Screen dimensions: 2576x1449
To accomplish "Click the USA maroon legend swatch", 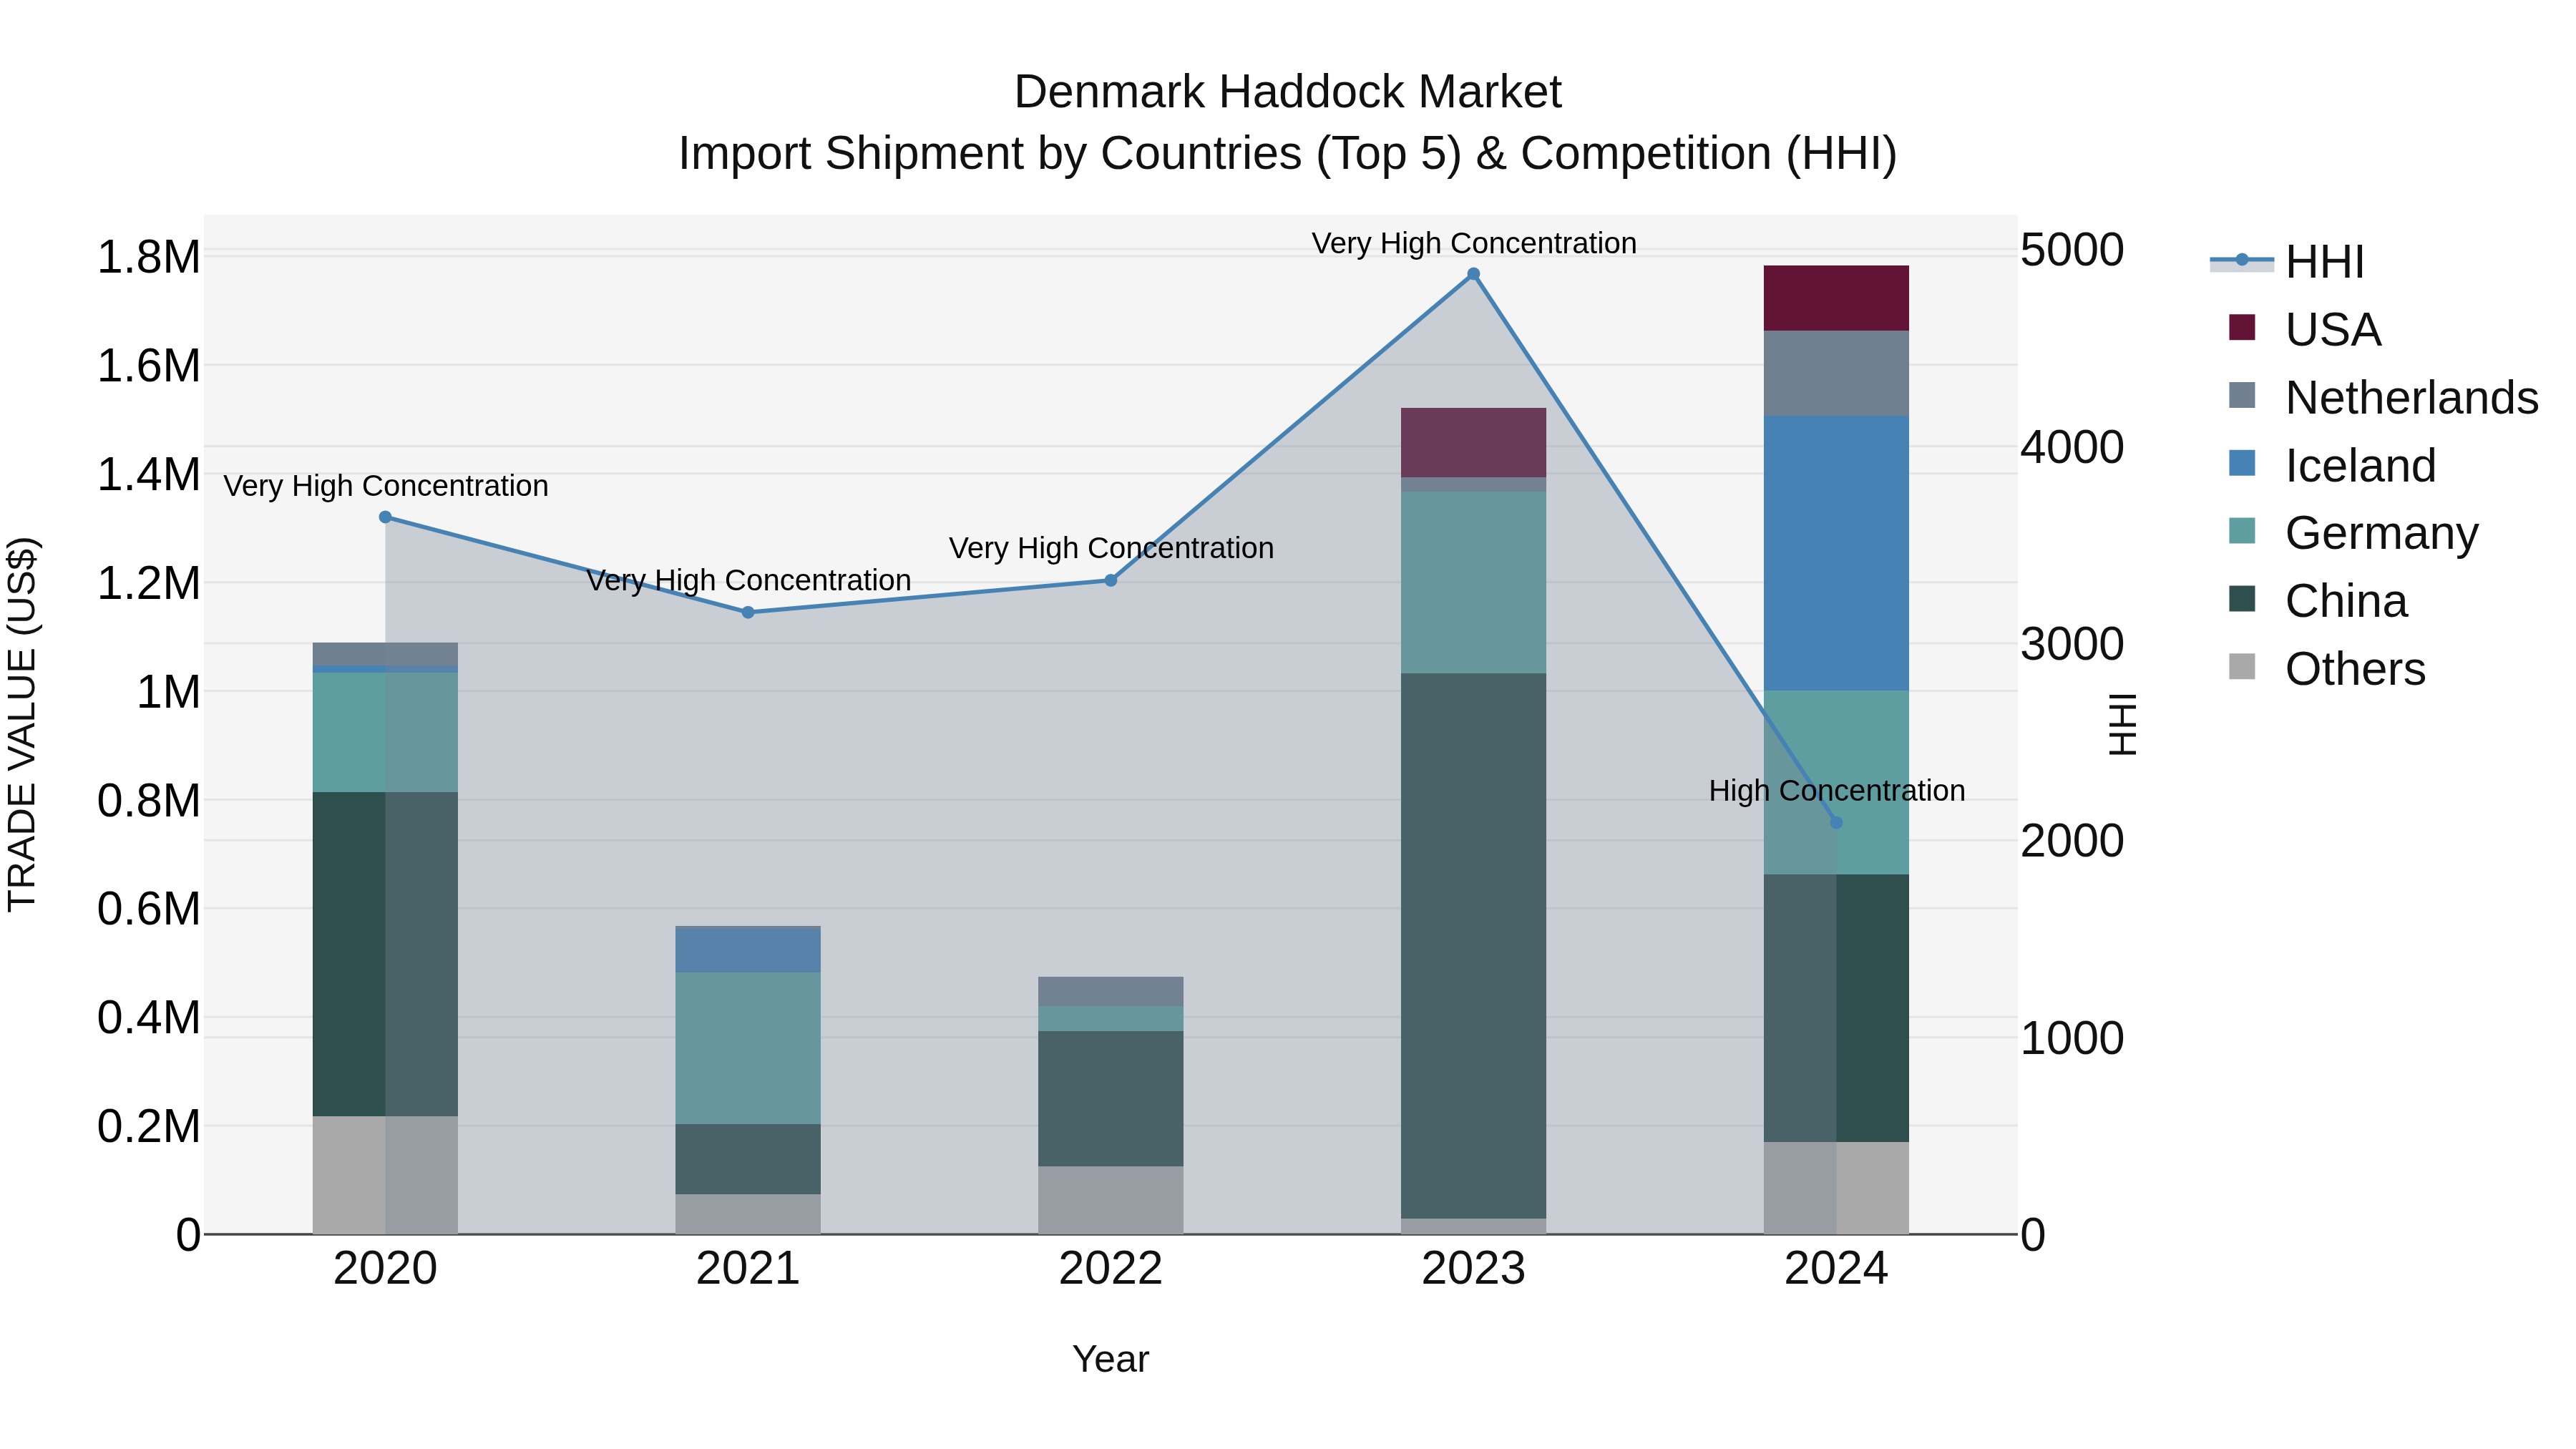I will coord(2242,328).
